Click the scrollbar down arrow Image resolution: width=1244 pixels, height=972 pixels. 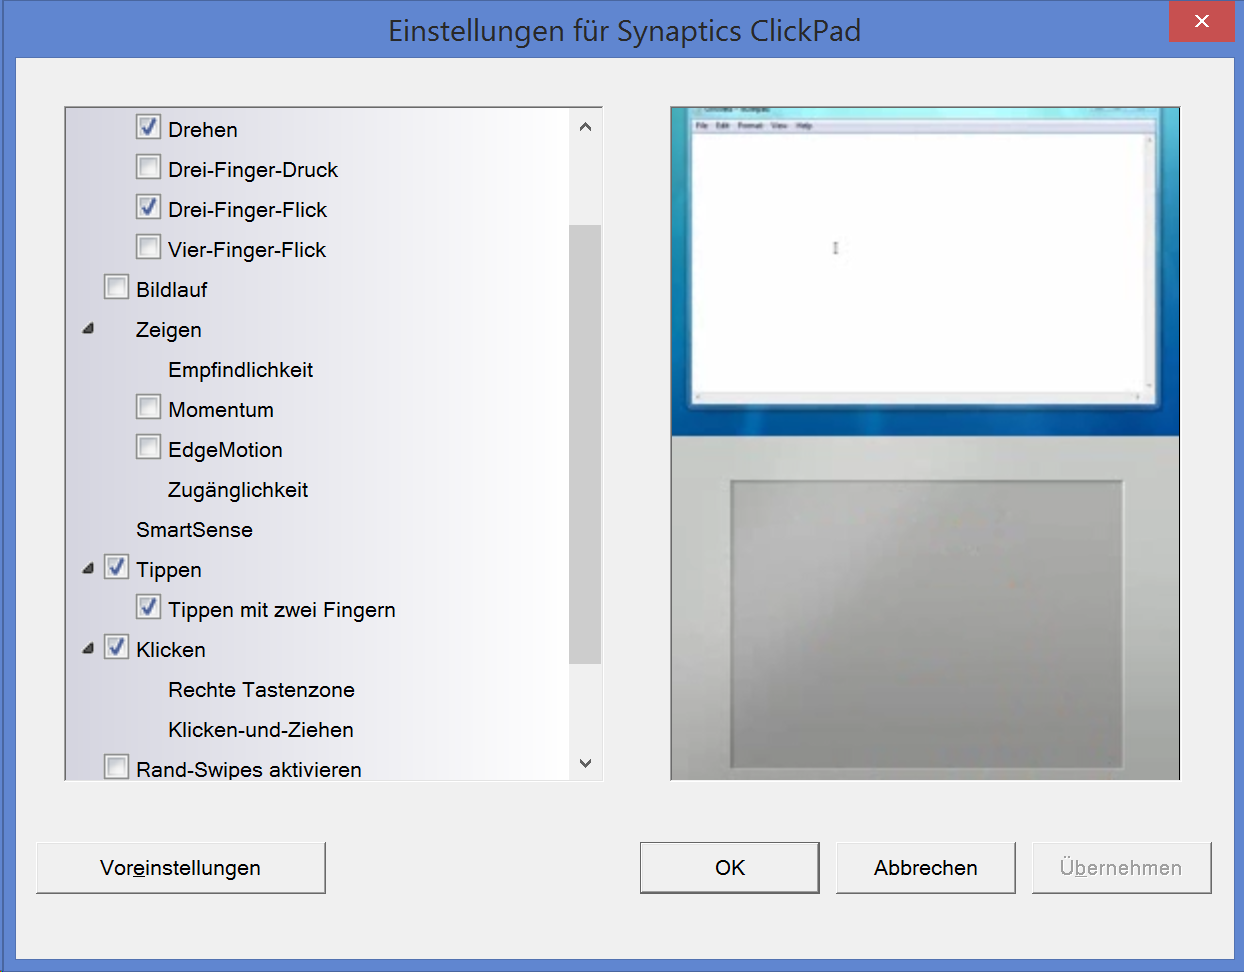tap(585, 763)
